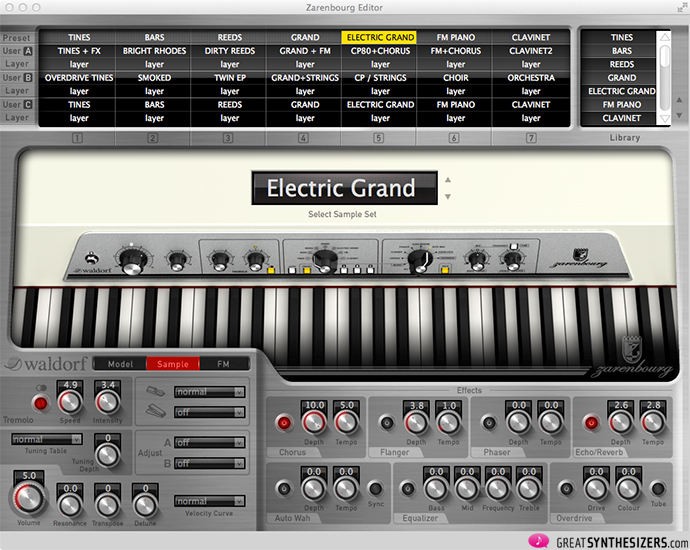Viewport: 690px width, 550px height.
Task: Click the Chorus Depth knob
Action: pos(314,423)
